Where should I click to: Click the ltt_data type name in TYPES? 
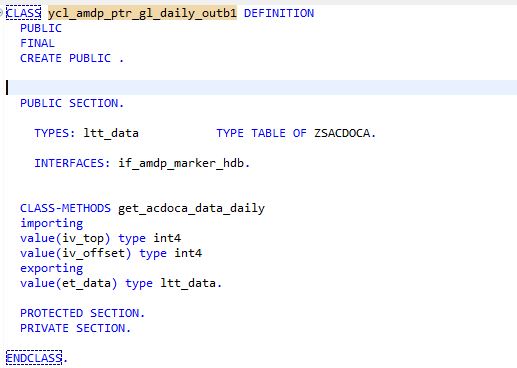pos(111,133)
